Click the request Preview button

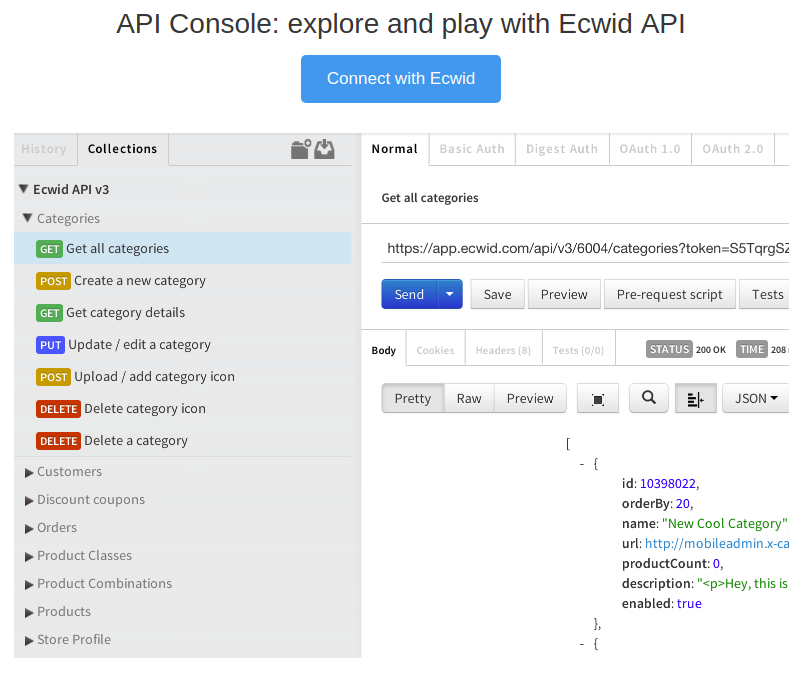tap(564, 294)
